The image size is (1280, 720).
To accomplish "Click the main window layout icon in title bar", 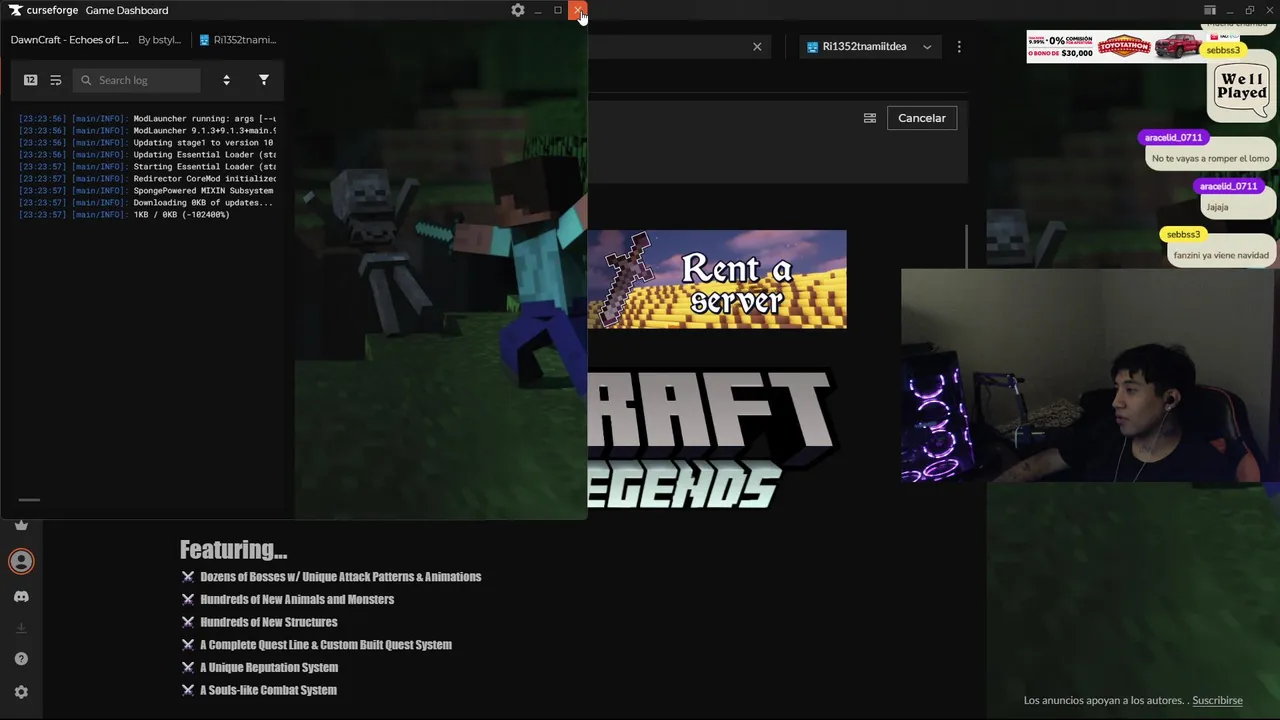I will point(1210,10).
